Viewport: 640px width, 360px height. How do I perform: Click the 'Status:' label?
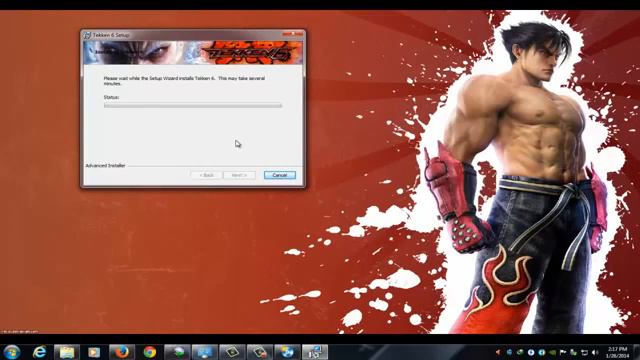point(111,98)
